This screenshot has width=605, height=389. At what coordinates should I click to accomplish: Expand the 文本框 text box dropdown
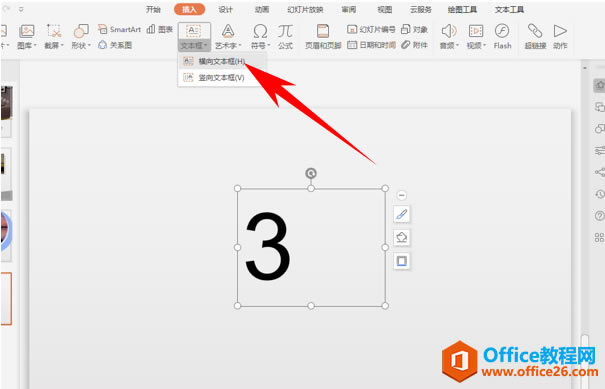pyautogui.click(x=194, y=46)
